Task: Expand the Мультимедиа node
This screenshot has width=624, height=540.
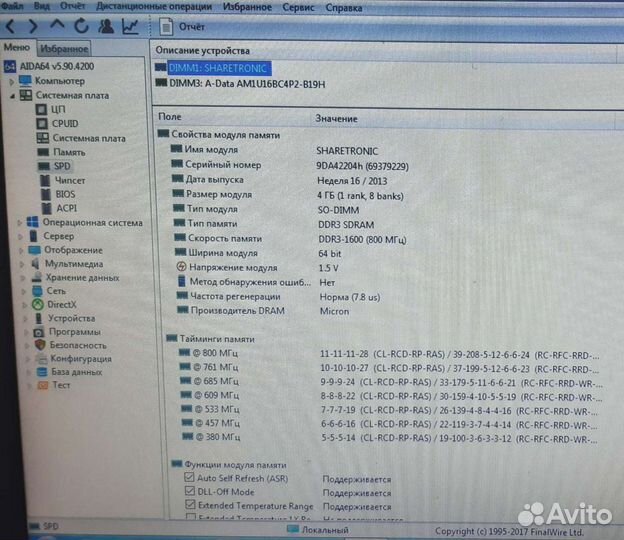Action: pos(22,264)
